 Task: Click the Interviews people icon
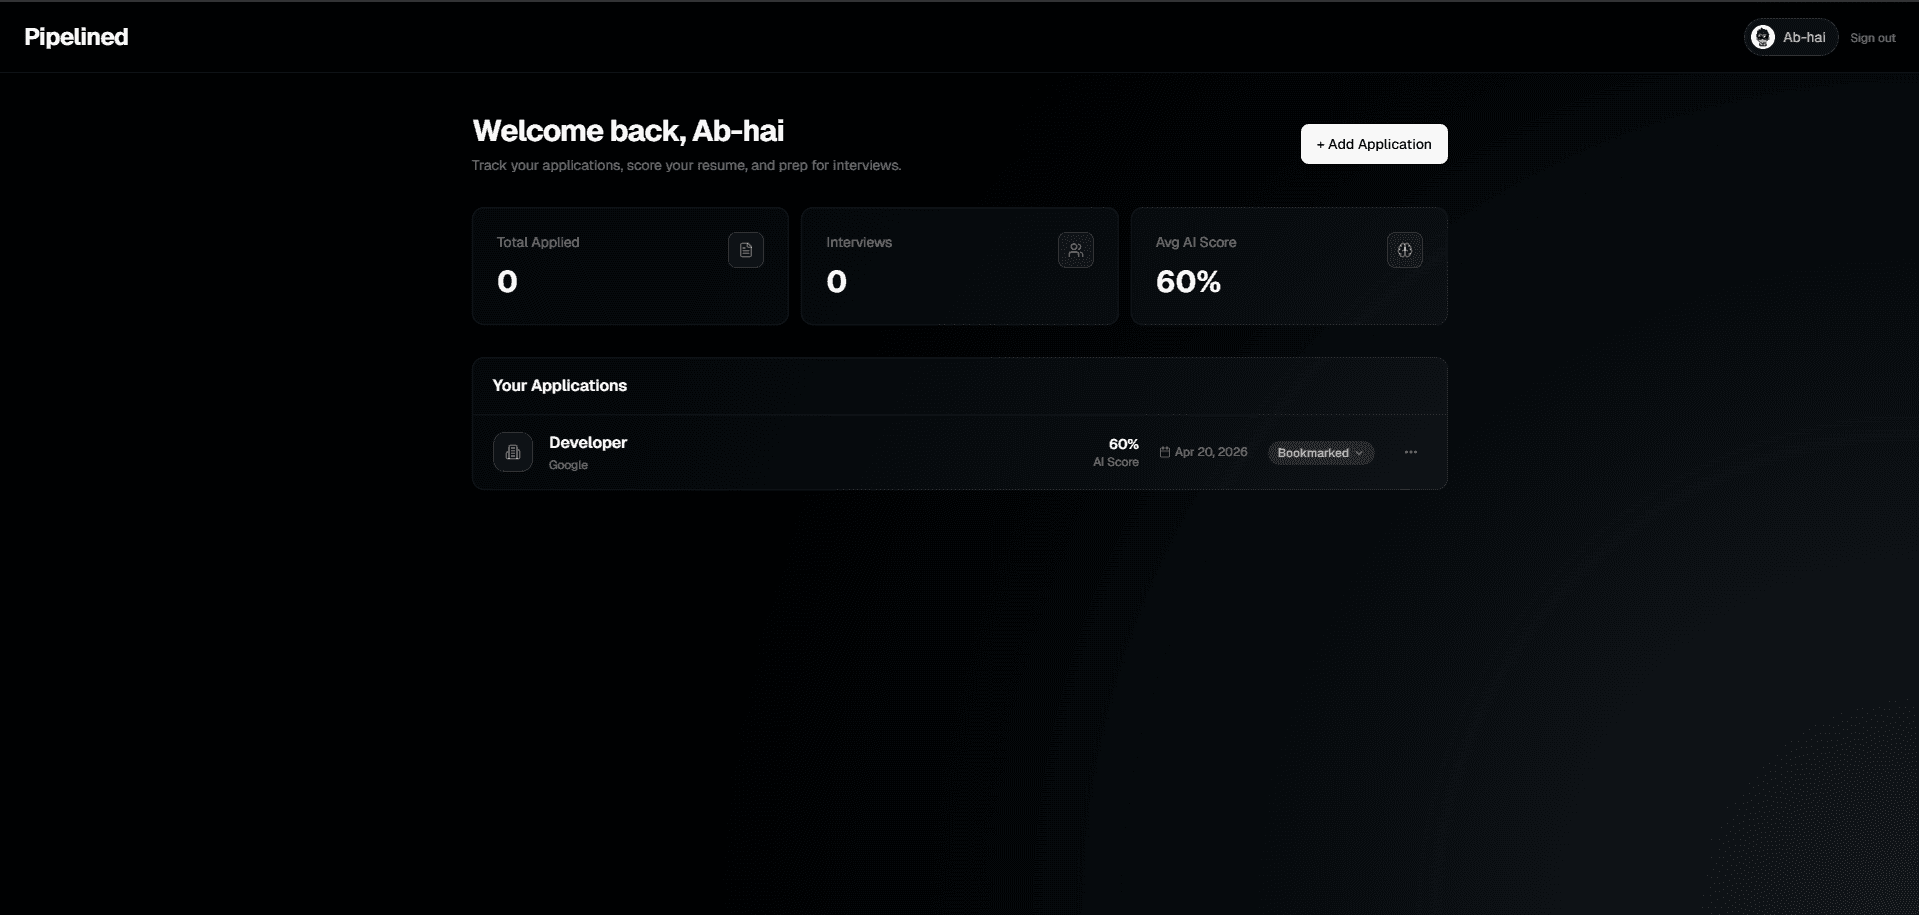tap(1076, 250)
